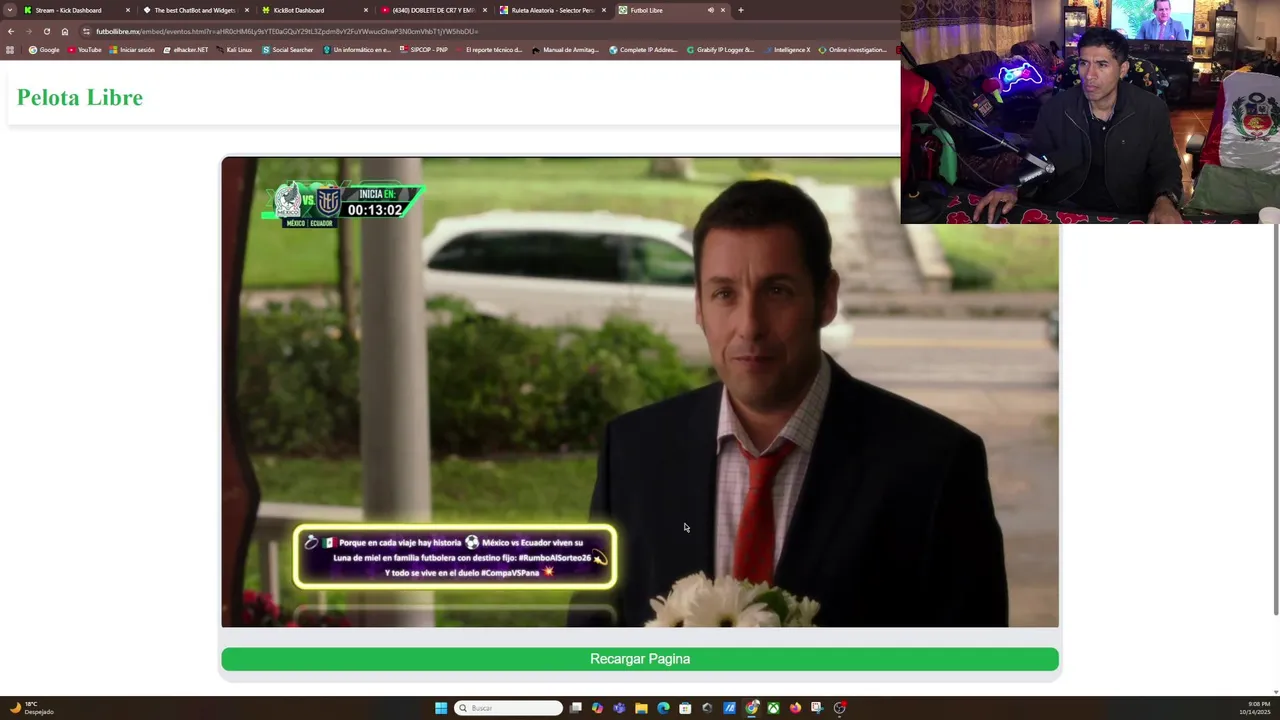Image resolution: width=1280 pixels, height=720 pixels.
Task: Switch to The best ChatBot and Widgets tab
Action: point(194,10)
